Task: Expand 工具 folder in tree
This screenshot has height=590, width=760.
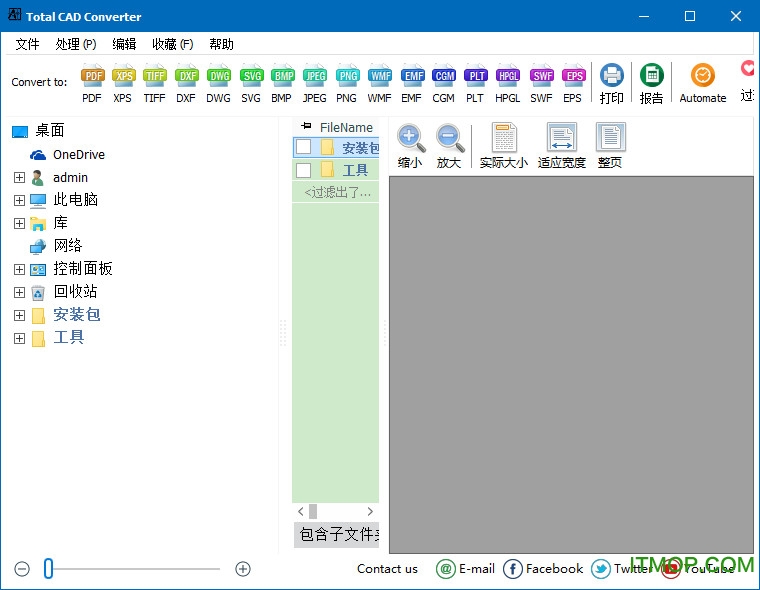Action: pos(19,338)
